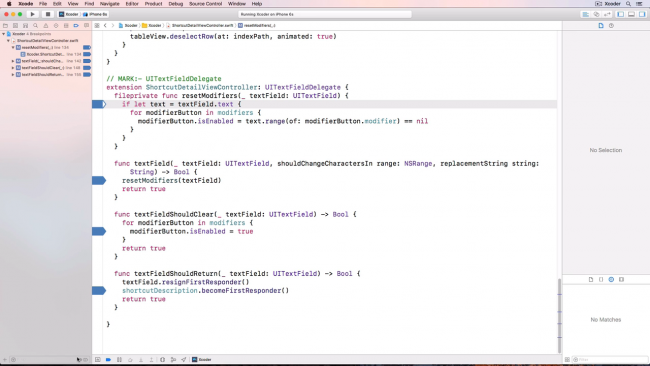Pause program execution in debug bar
The height and width of the screenshot is (366, 650).
(x=119, y=360)
